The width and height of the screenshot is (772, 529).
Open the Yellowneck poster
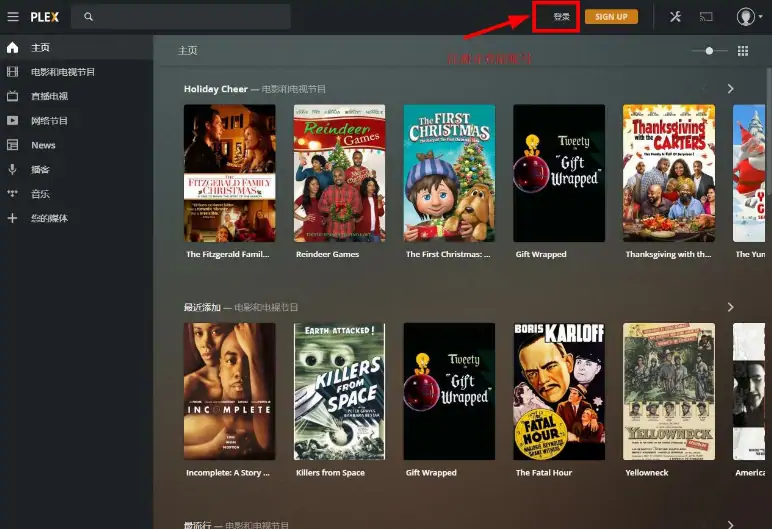[669, 392]
